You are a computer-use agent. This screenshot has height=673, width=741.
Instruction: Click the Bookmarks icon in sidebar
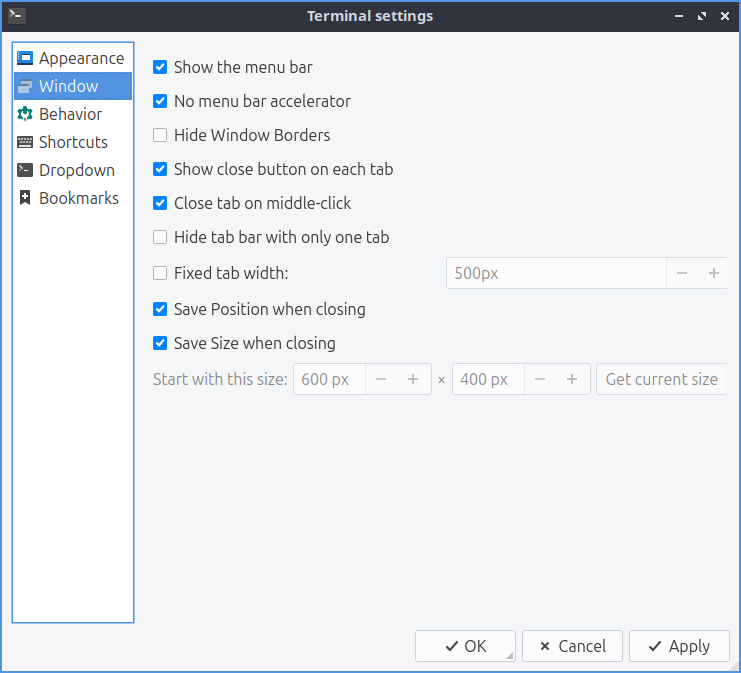(x=25, y=198)
